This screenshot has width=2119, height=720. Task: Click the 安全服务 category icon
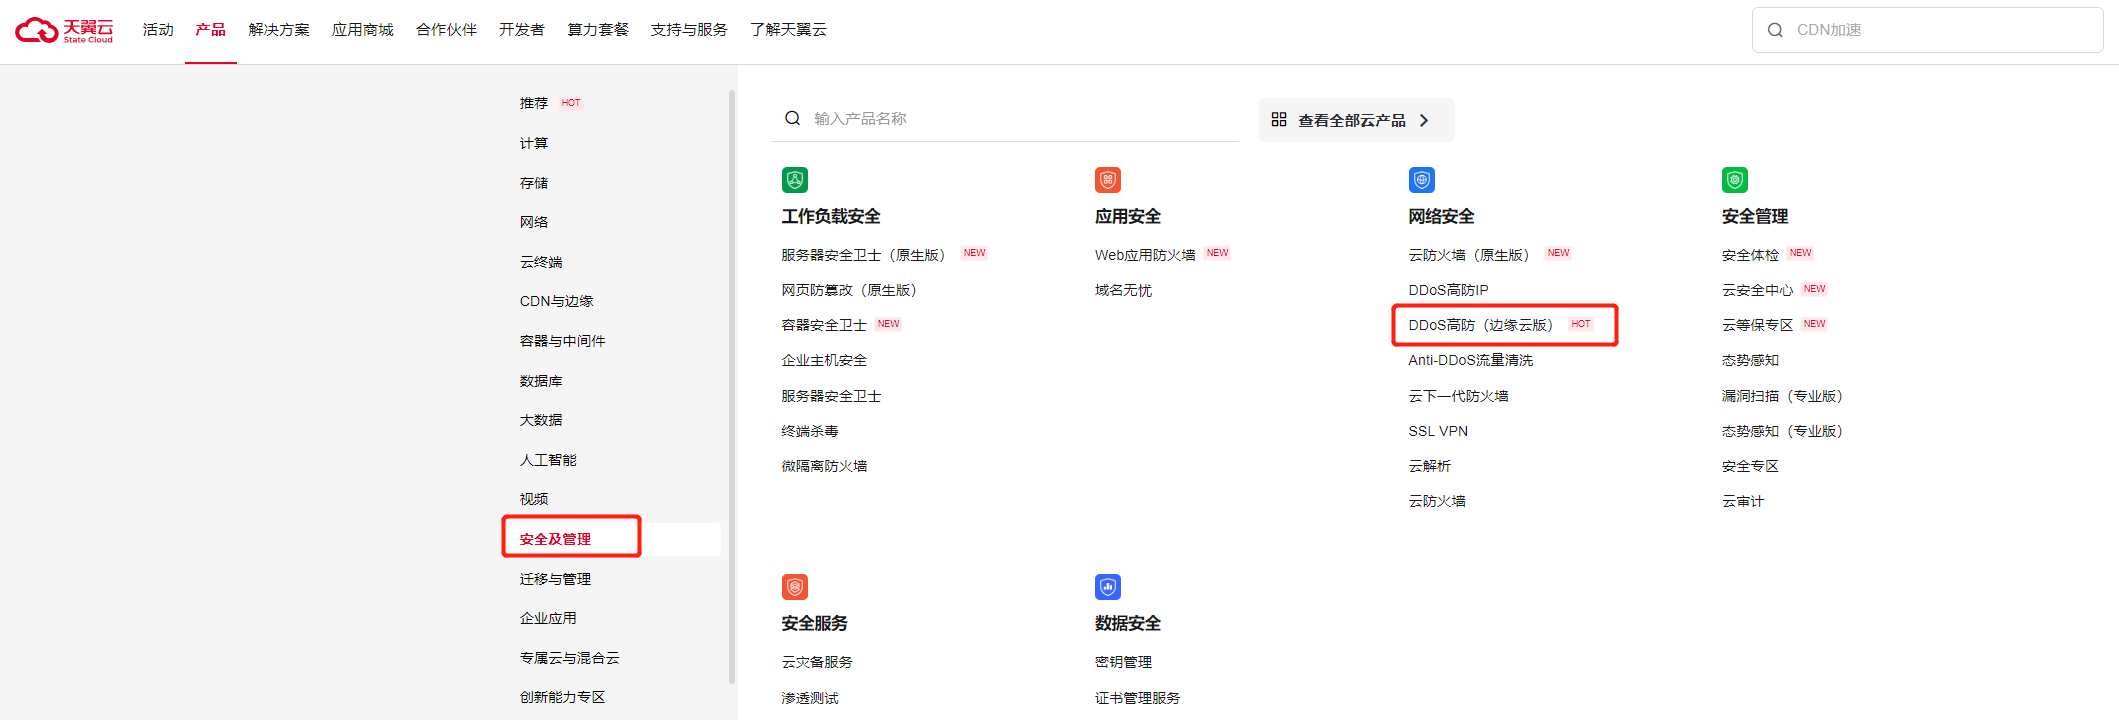(795, 587)
